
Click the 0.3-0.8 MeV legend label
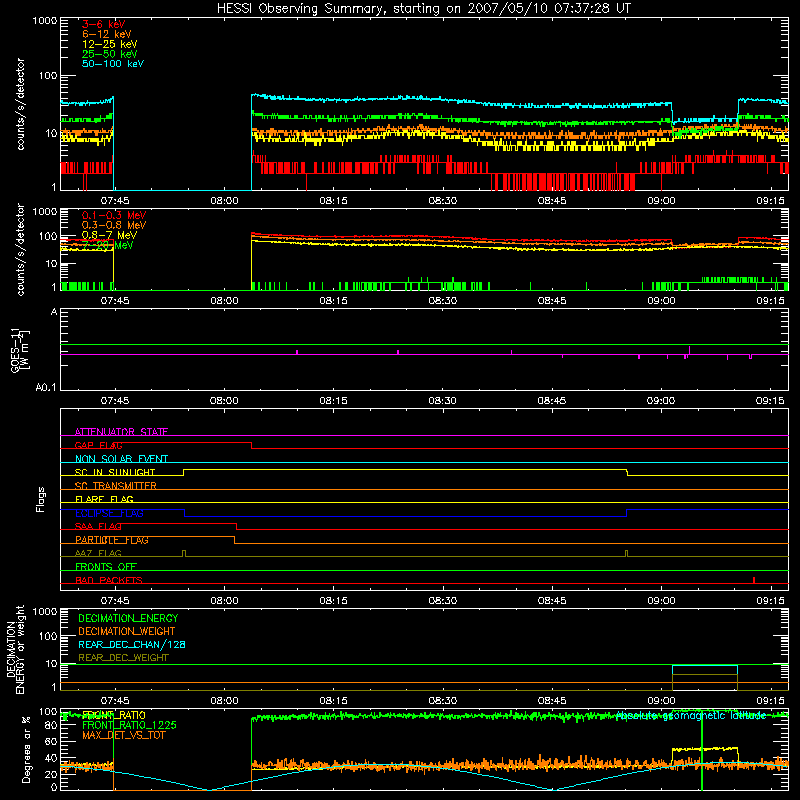coord(114,225)
